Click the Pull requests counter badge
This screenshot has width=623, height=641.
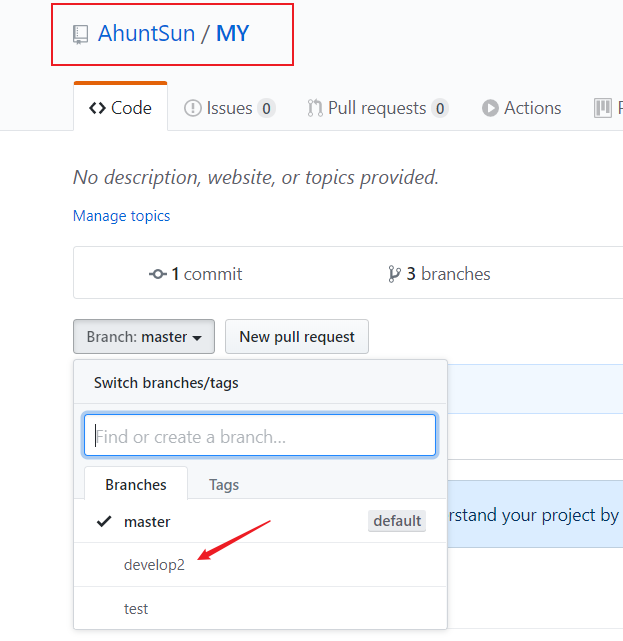pyautogui.click(x=440, y=109)
